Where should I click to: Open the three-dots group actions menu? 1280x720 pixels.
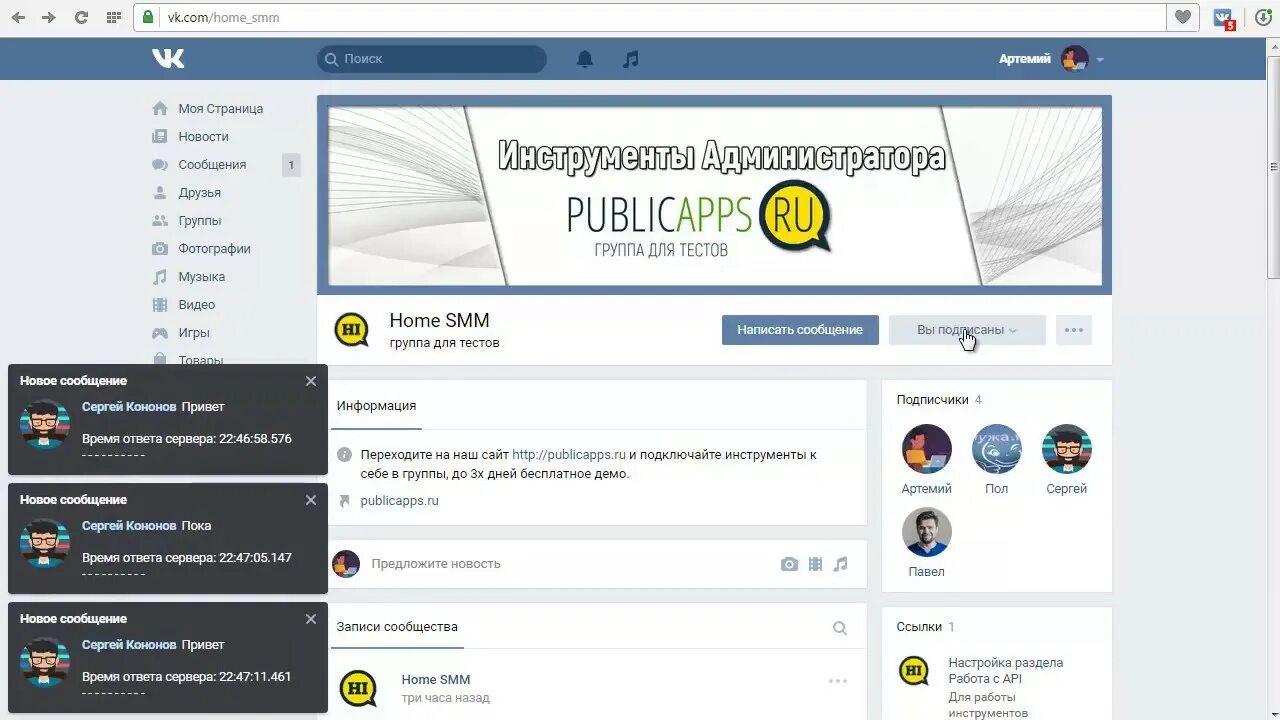[1074, 330]
